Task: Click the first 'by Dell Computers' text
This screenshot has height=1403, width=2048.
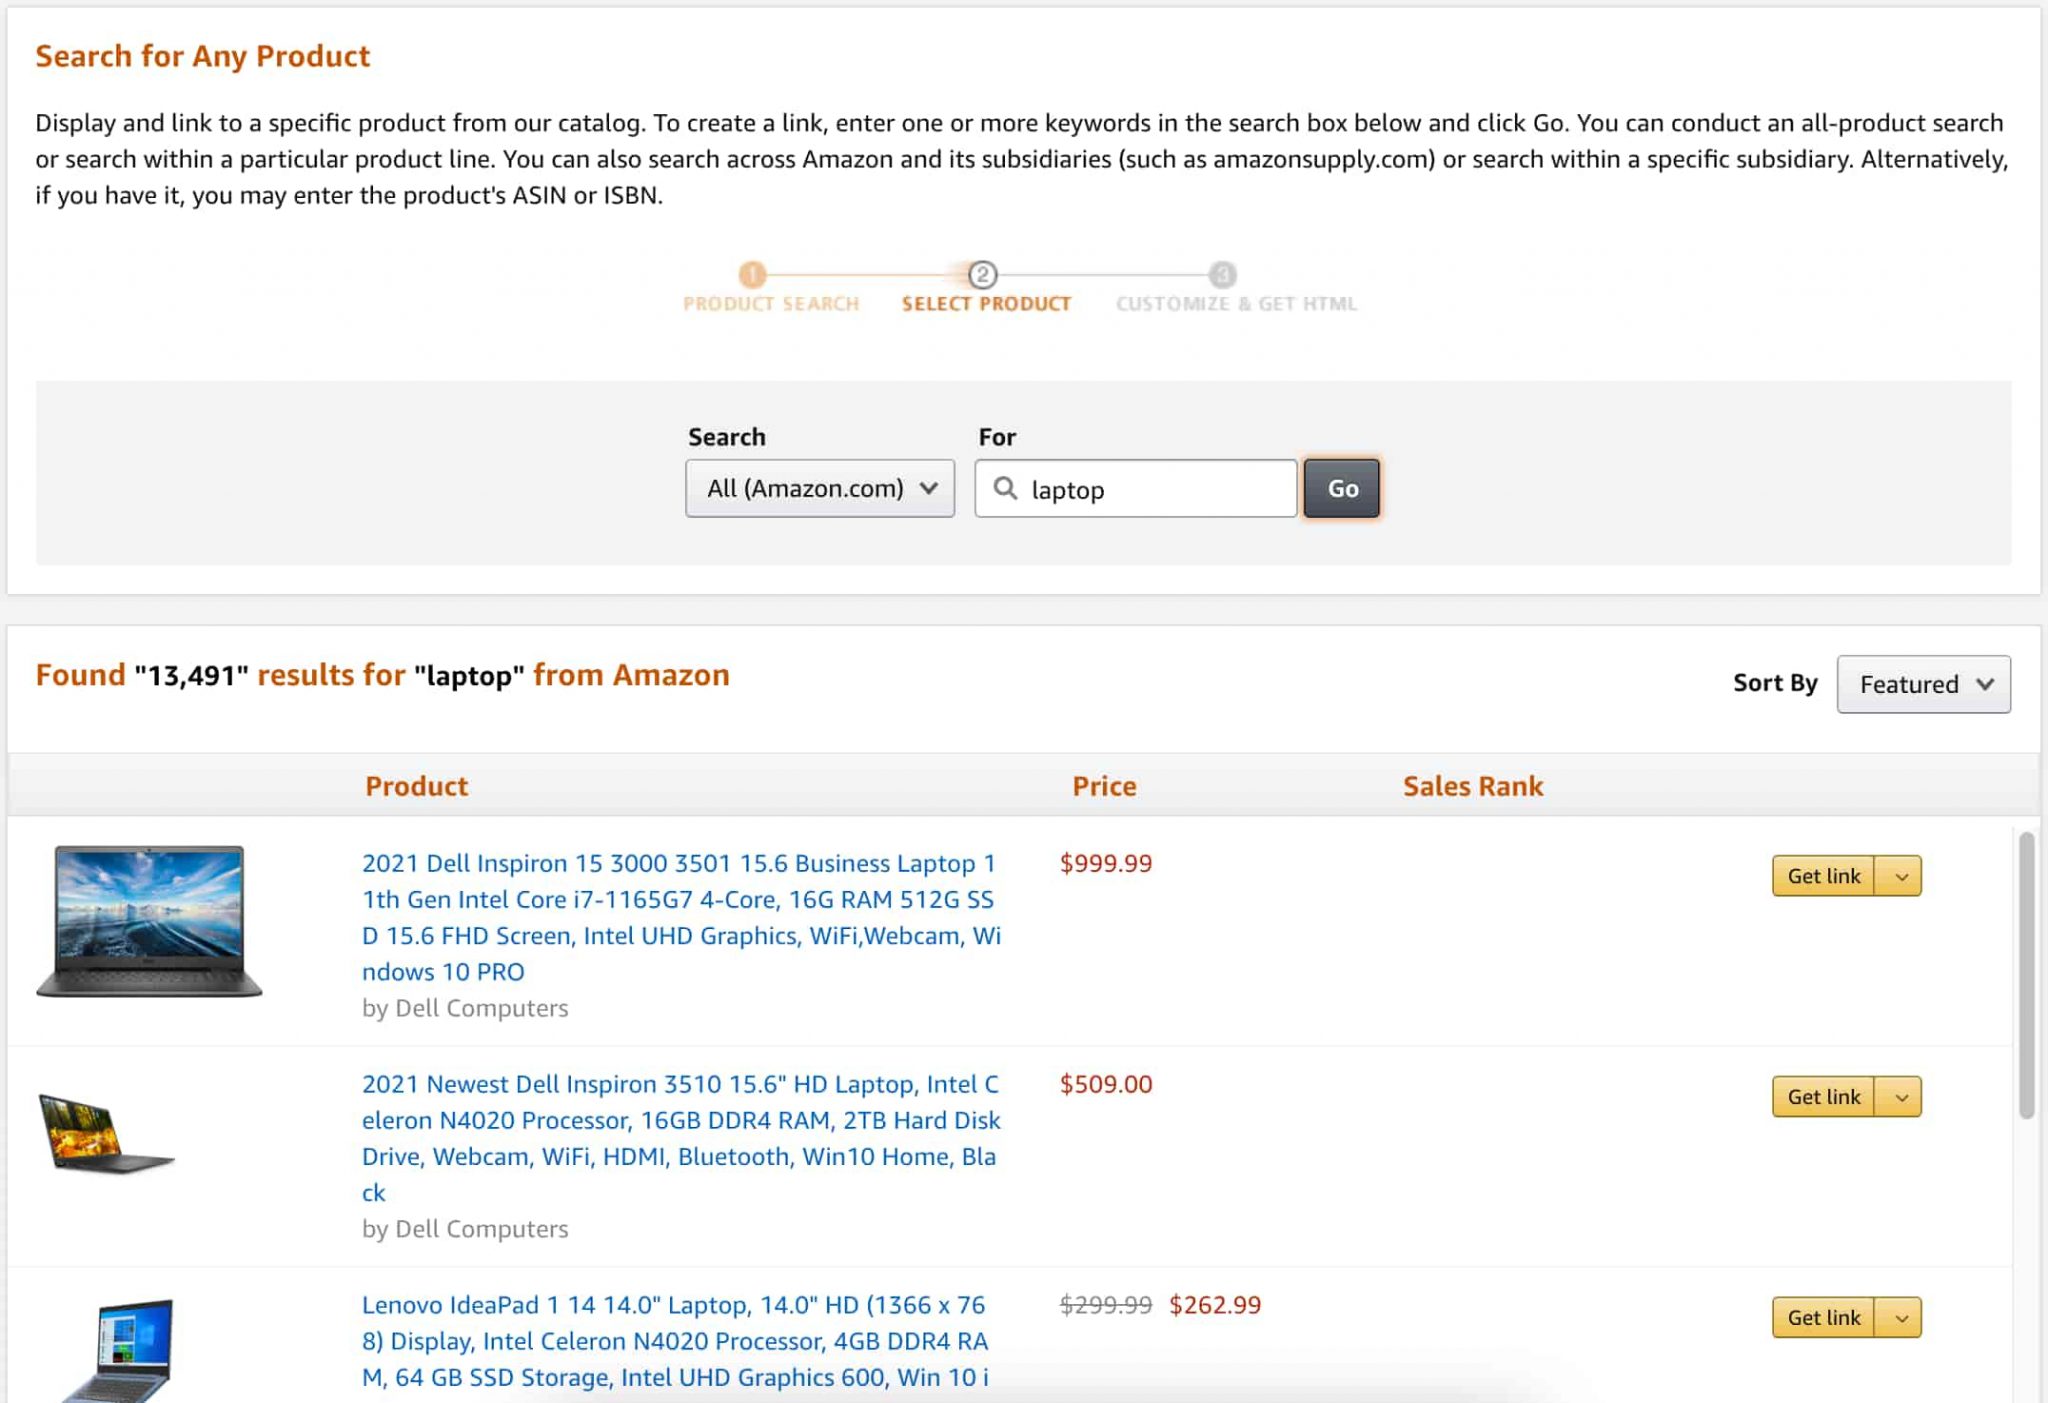Action: click(465, 1008)
